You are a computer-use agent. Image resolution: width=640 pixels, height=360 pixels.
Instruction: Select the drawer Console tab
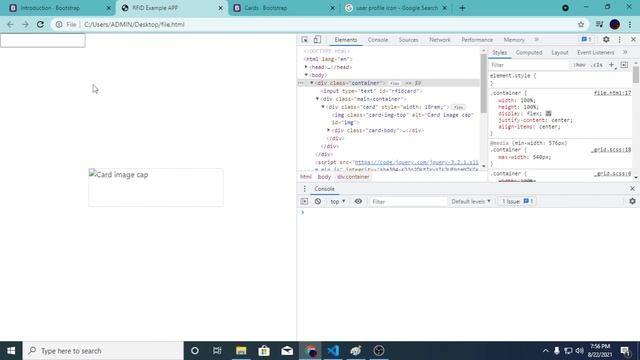(x=324, y=189)
